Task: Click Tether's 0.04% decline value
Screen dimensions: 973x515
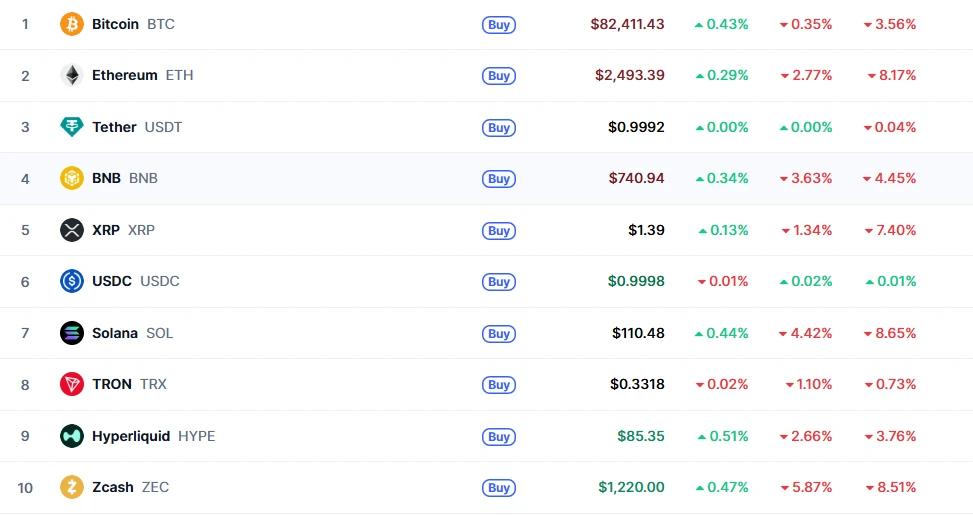Action: (890, 127)
